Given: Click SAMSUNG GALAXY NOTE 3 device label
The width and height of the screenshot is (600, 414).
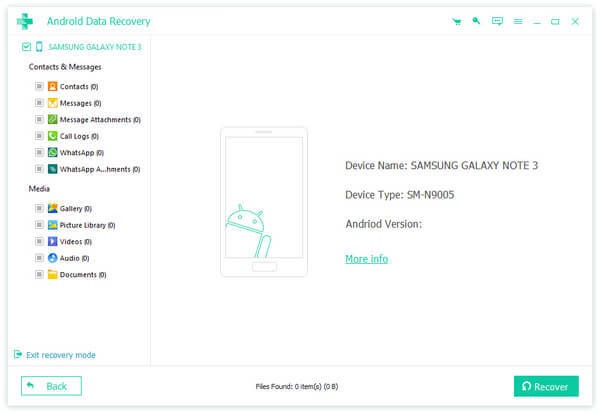Looking at the screenshot, I should (95, 47).
